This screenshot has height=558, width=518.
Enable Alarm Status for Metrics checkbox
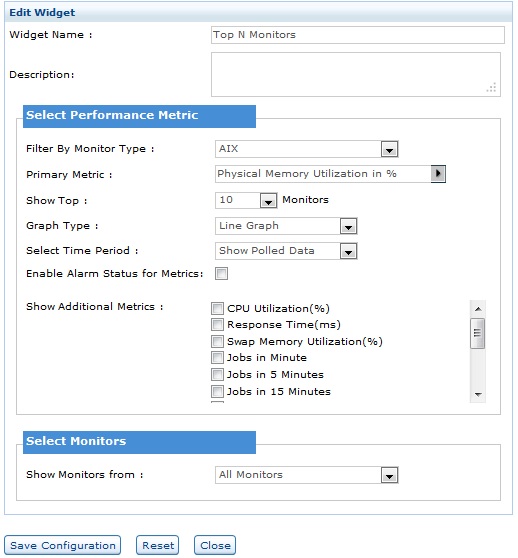[x=221, y=274]
